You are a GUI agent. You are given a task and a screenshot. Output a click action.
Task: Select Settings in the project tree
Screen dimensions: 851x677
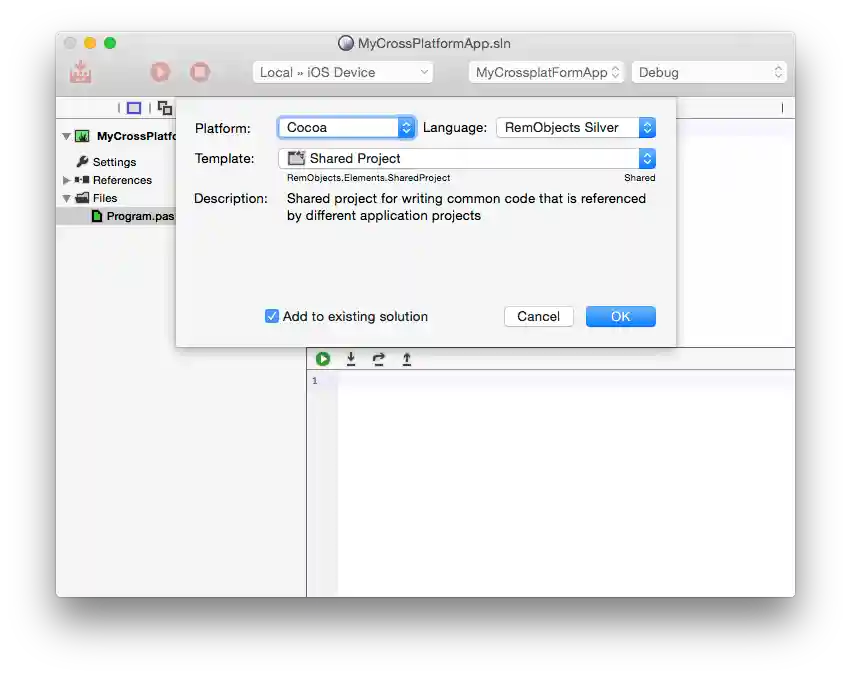click(x=115, y=162)
